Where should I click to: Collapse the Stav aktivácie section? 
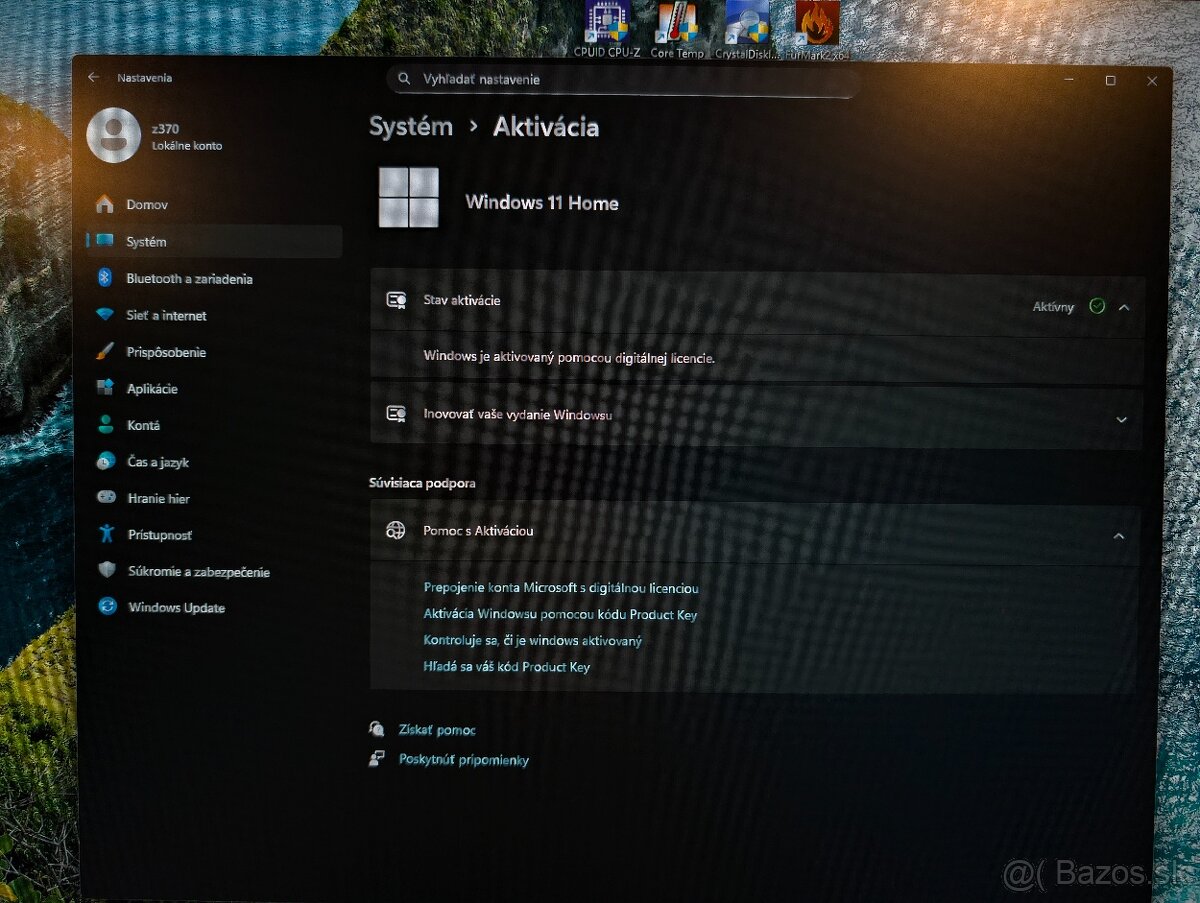1122,307
